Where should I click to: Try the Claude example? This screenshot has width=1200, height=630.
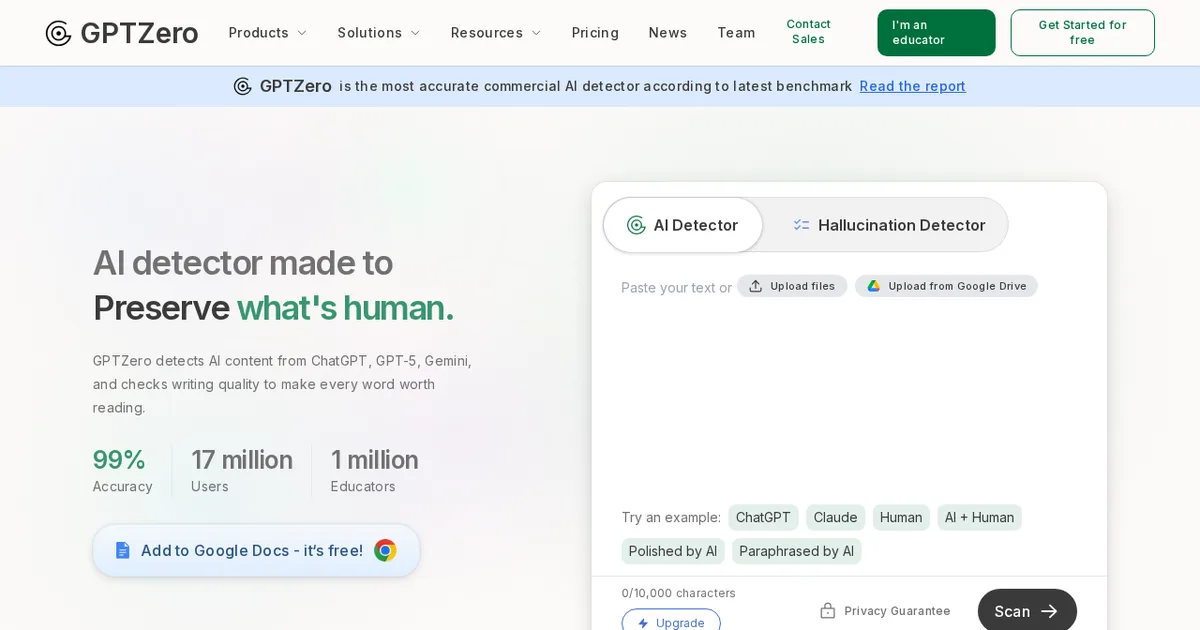835,517
